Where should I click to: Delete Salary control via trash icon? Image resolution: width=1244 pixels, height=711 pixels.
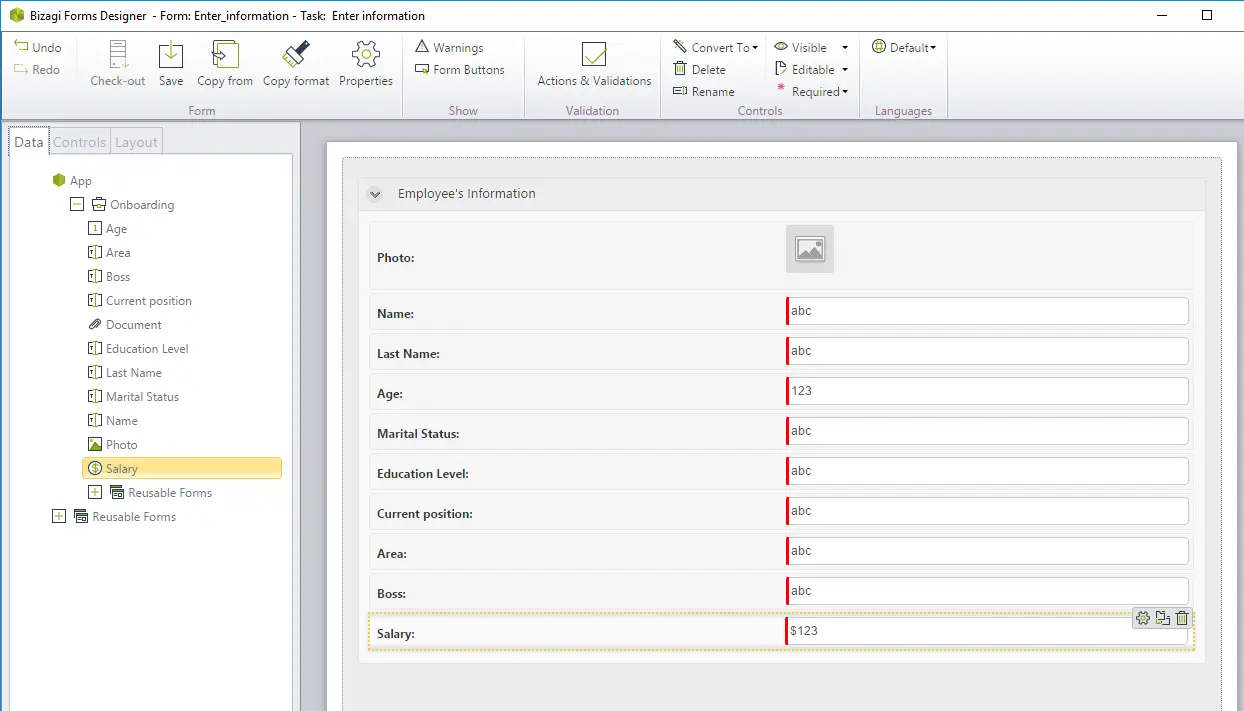[1182, 618]
